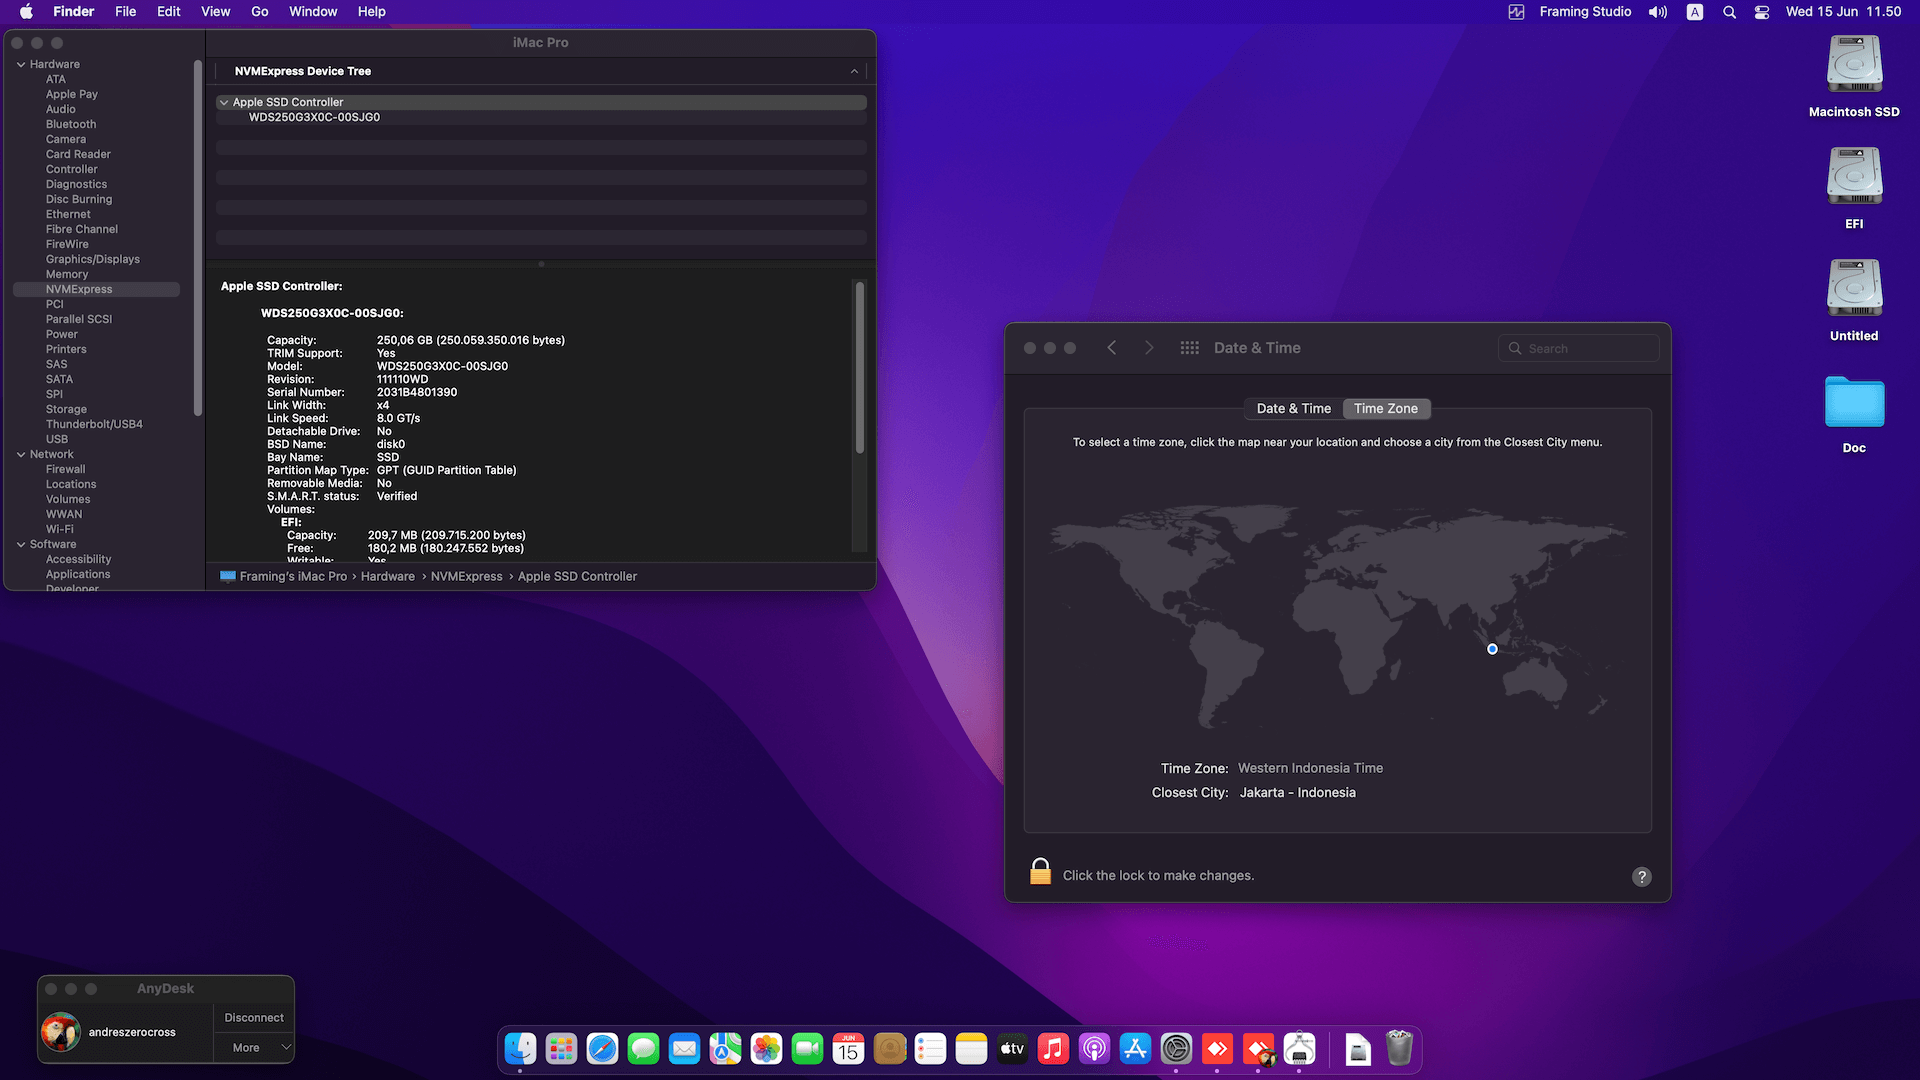Viewport: 1920px width, 1080px height.
Task: Select Bluetooth in sidebar
Action: [x=71, y=124]
